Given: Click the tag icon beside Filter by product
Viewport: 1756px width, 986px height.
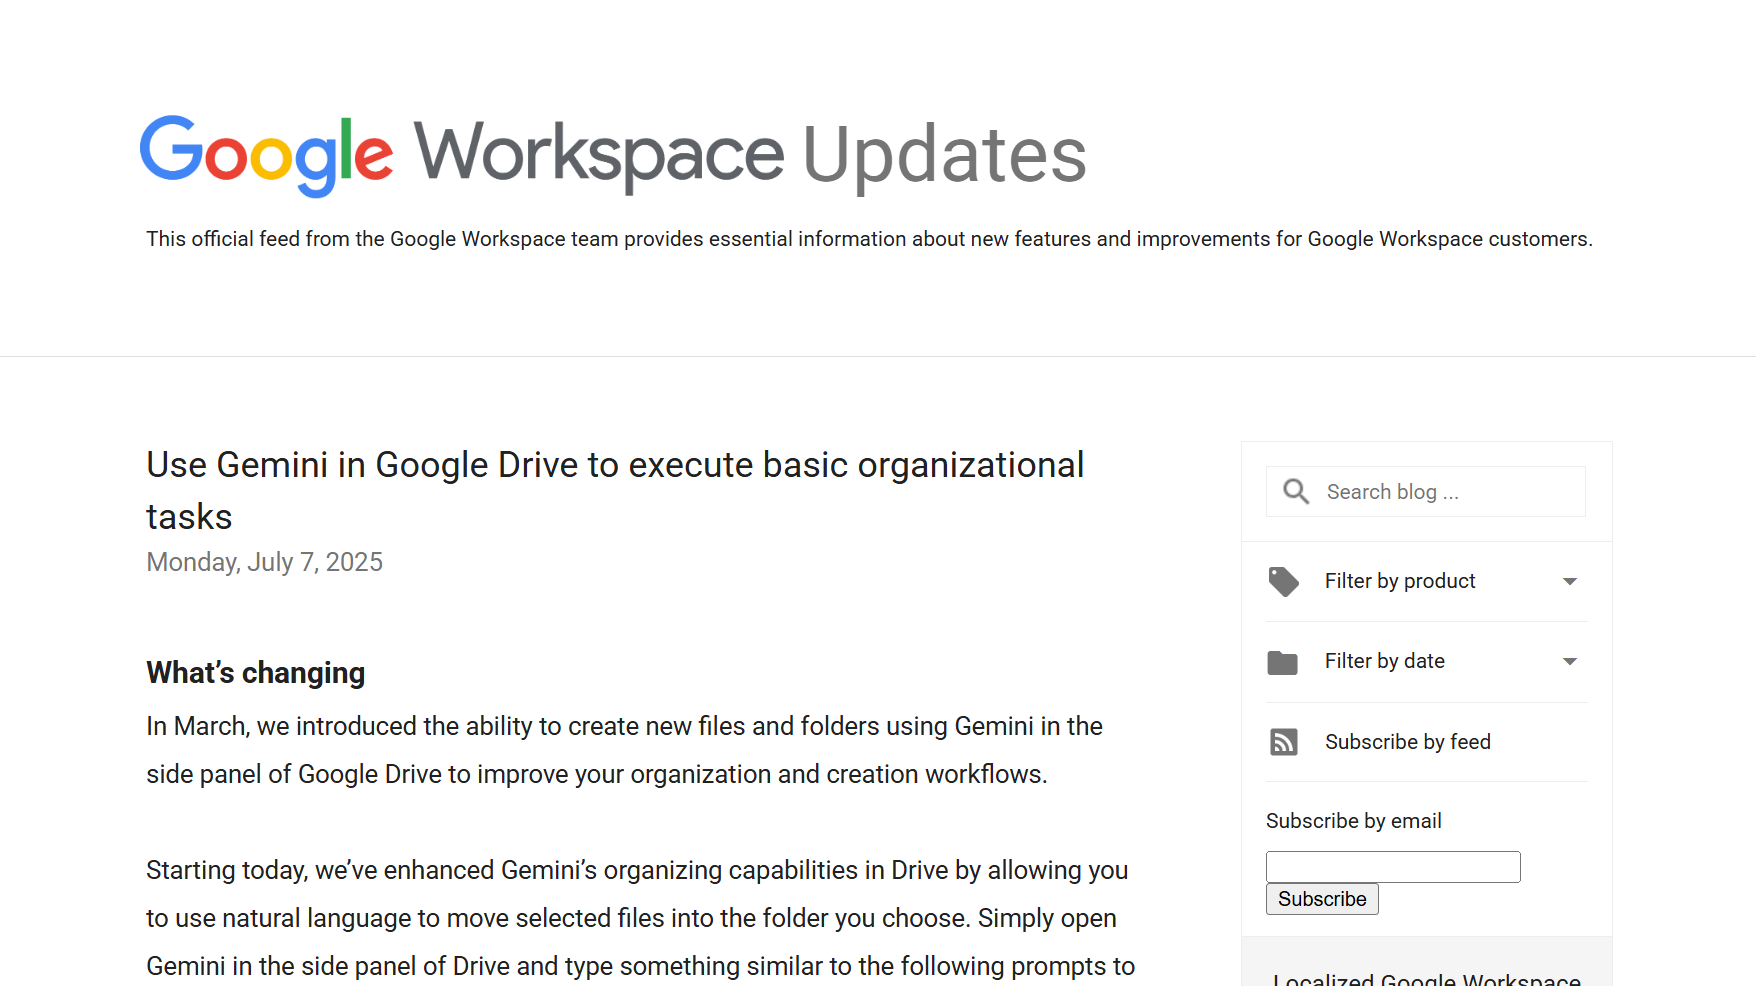Looking at the screenshot, I should 1283,581.
